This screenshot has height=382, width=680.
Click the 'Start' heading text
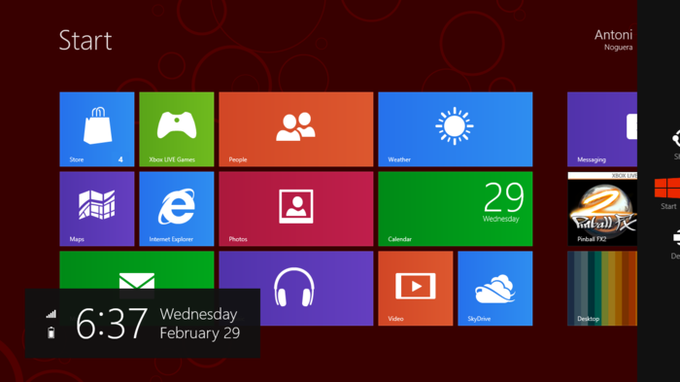[85, 41]
